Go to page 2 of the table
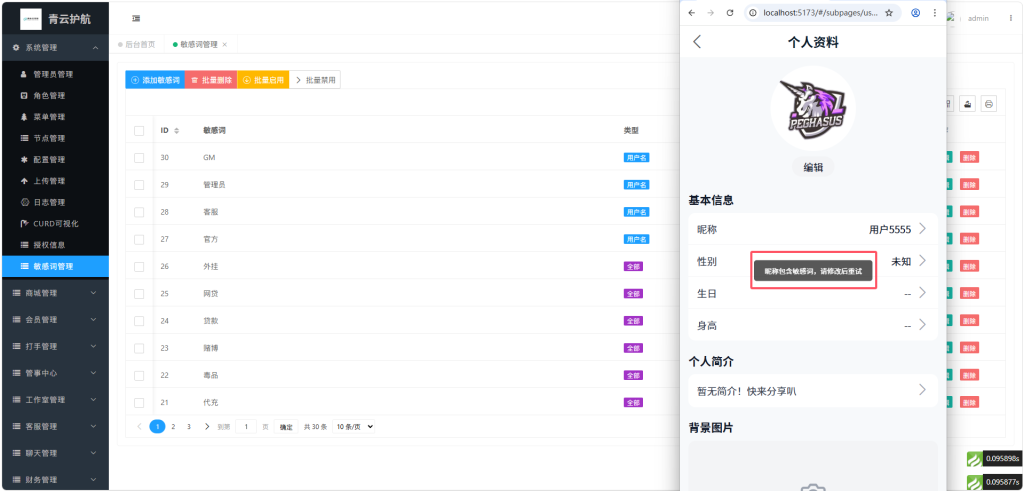This screenshot has height=491, width=1024. [x=173, y=426]
